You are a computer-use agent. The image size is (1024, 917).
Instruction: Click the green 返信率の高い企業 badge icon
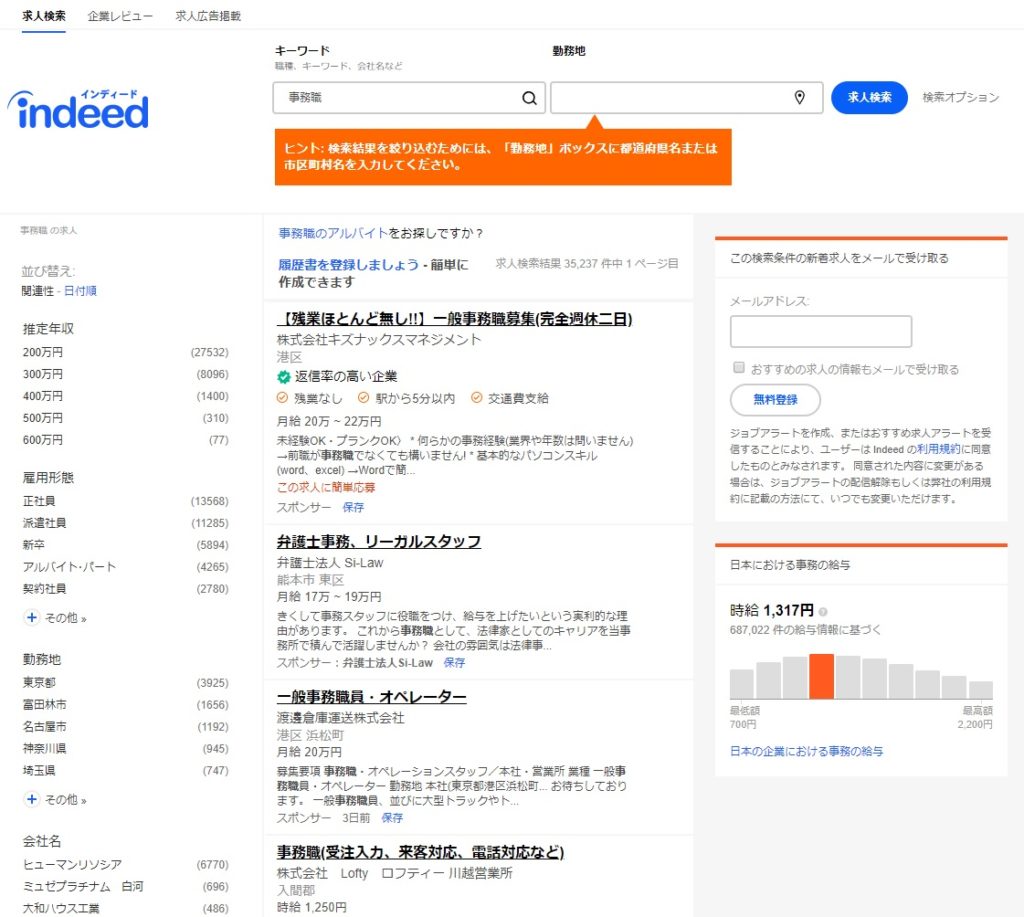click(x=283, y=376)
